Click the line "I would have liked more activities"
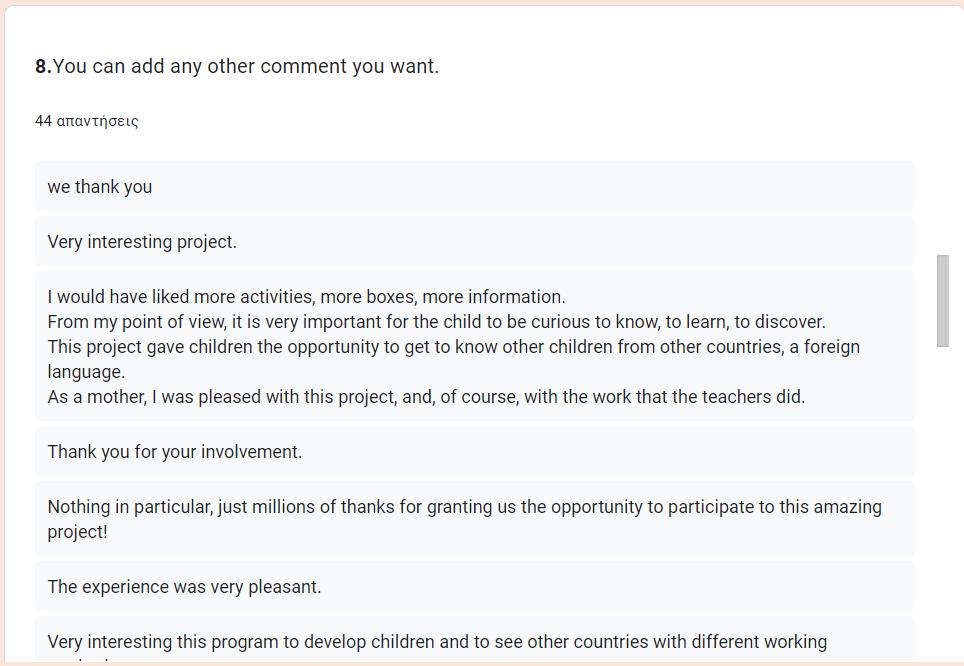Screen dimensions: 964x666 tap(306, 297)
